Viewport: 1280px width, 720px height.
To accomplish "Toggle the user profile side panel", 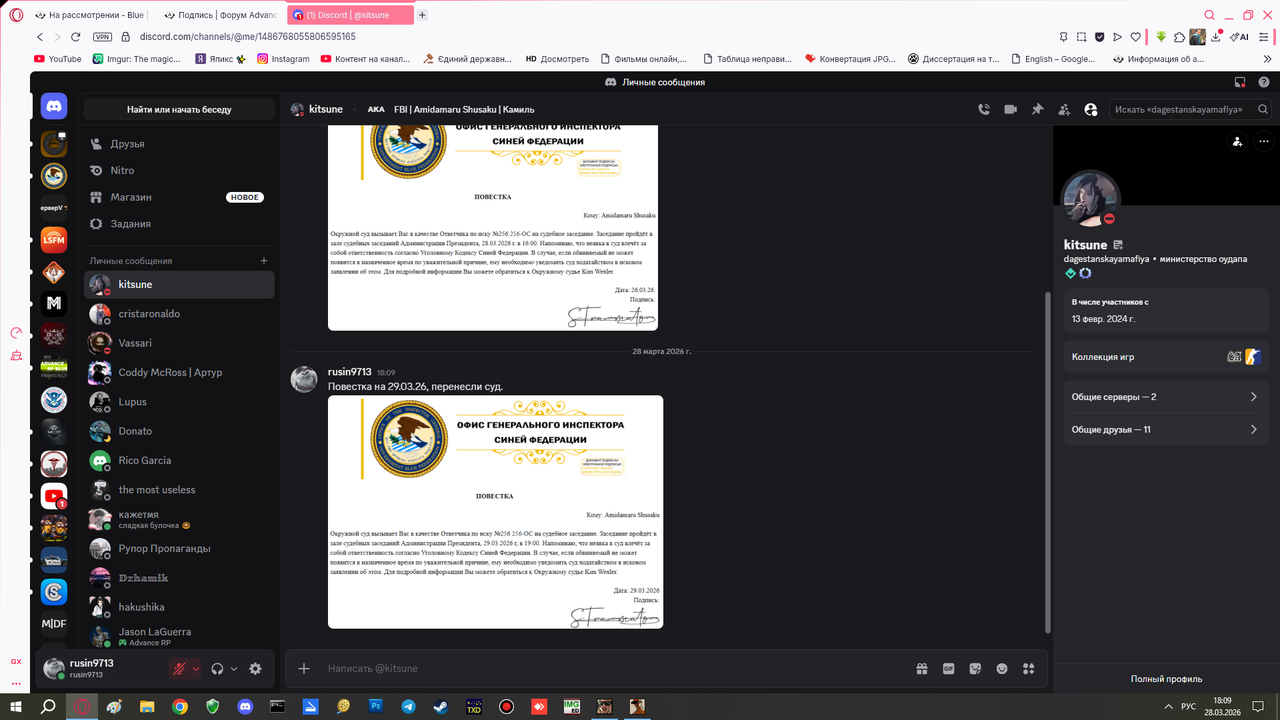I will [x=1091, y=109].
